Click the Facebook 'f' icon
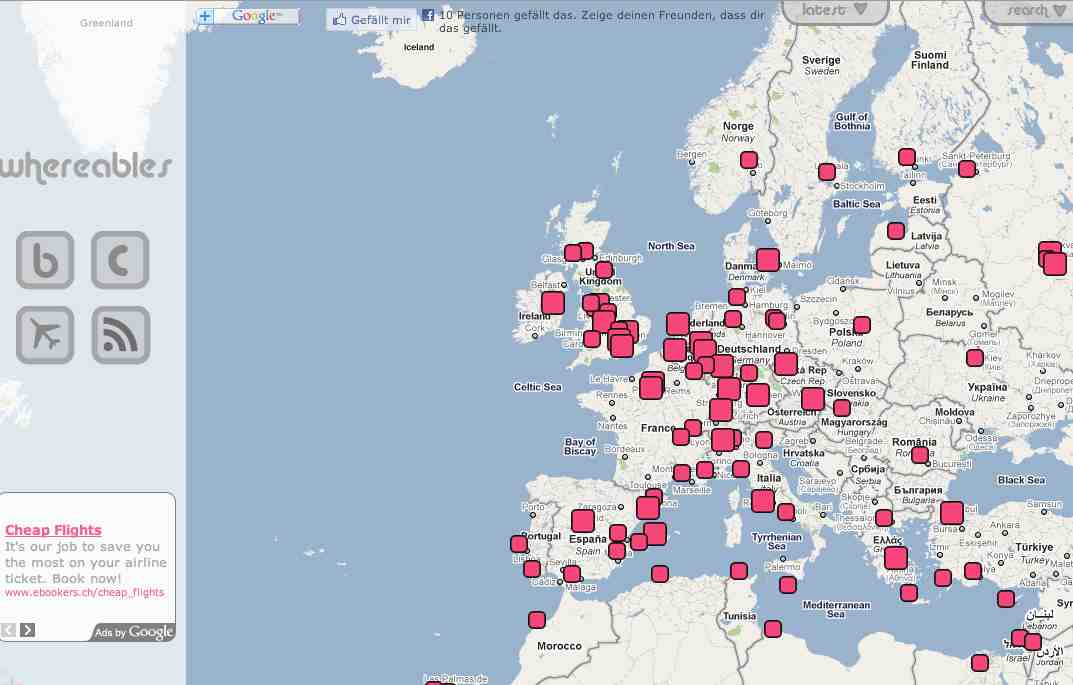This screenshot has height=685, width=1073. (428, 14)
